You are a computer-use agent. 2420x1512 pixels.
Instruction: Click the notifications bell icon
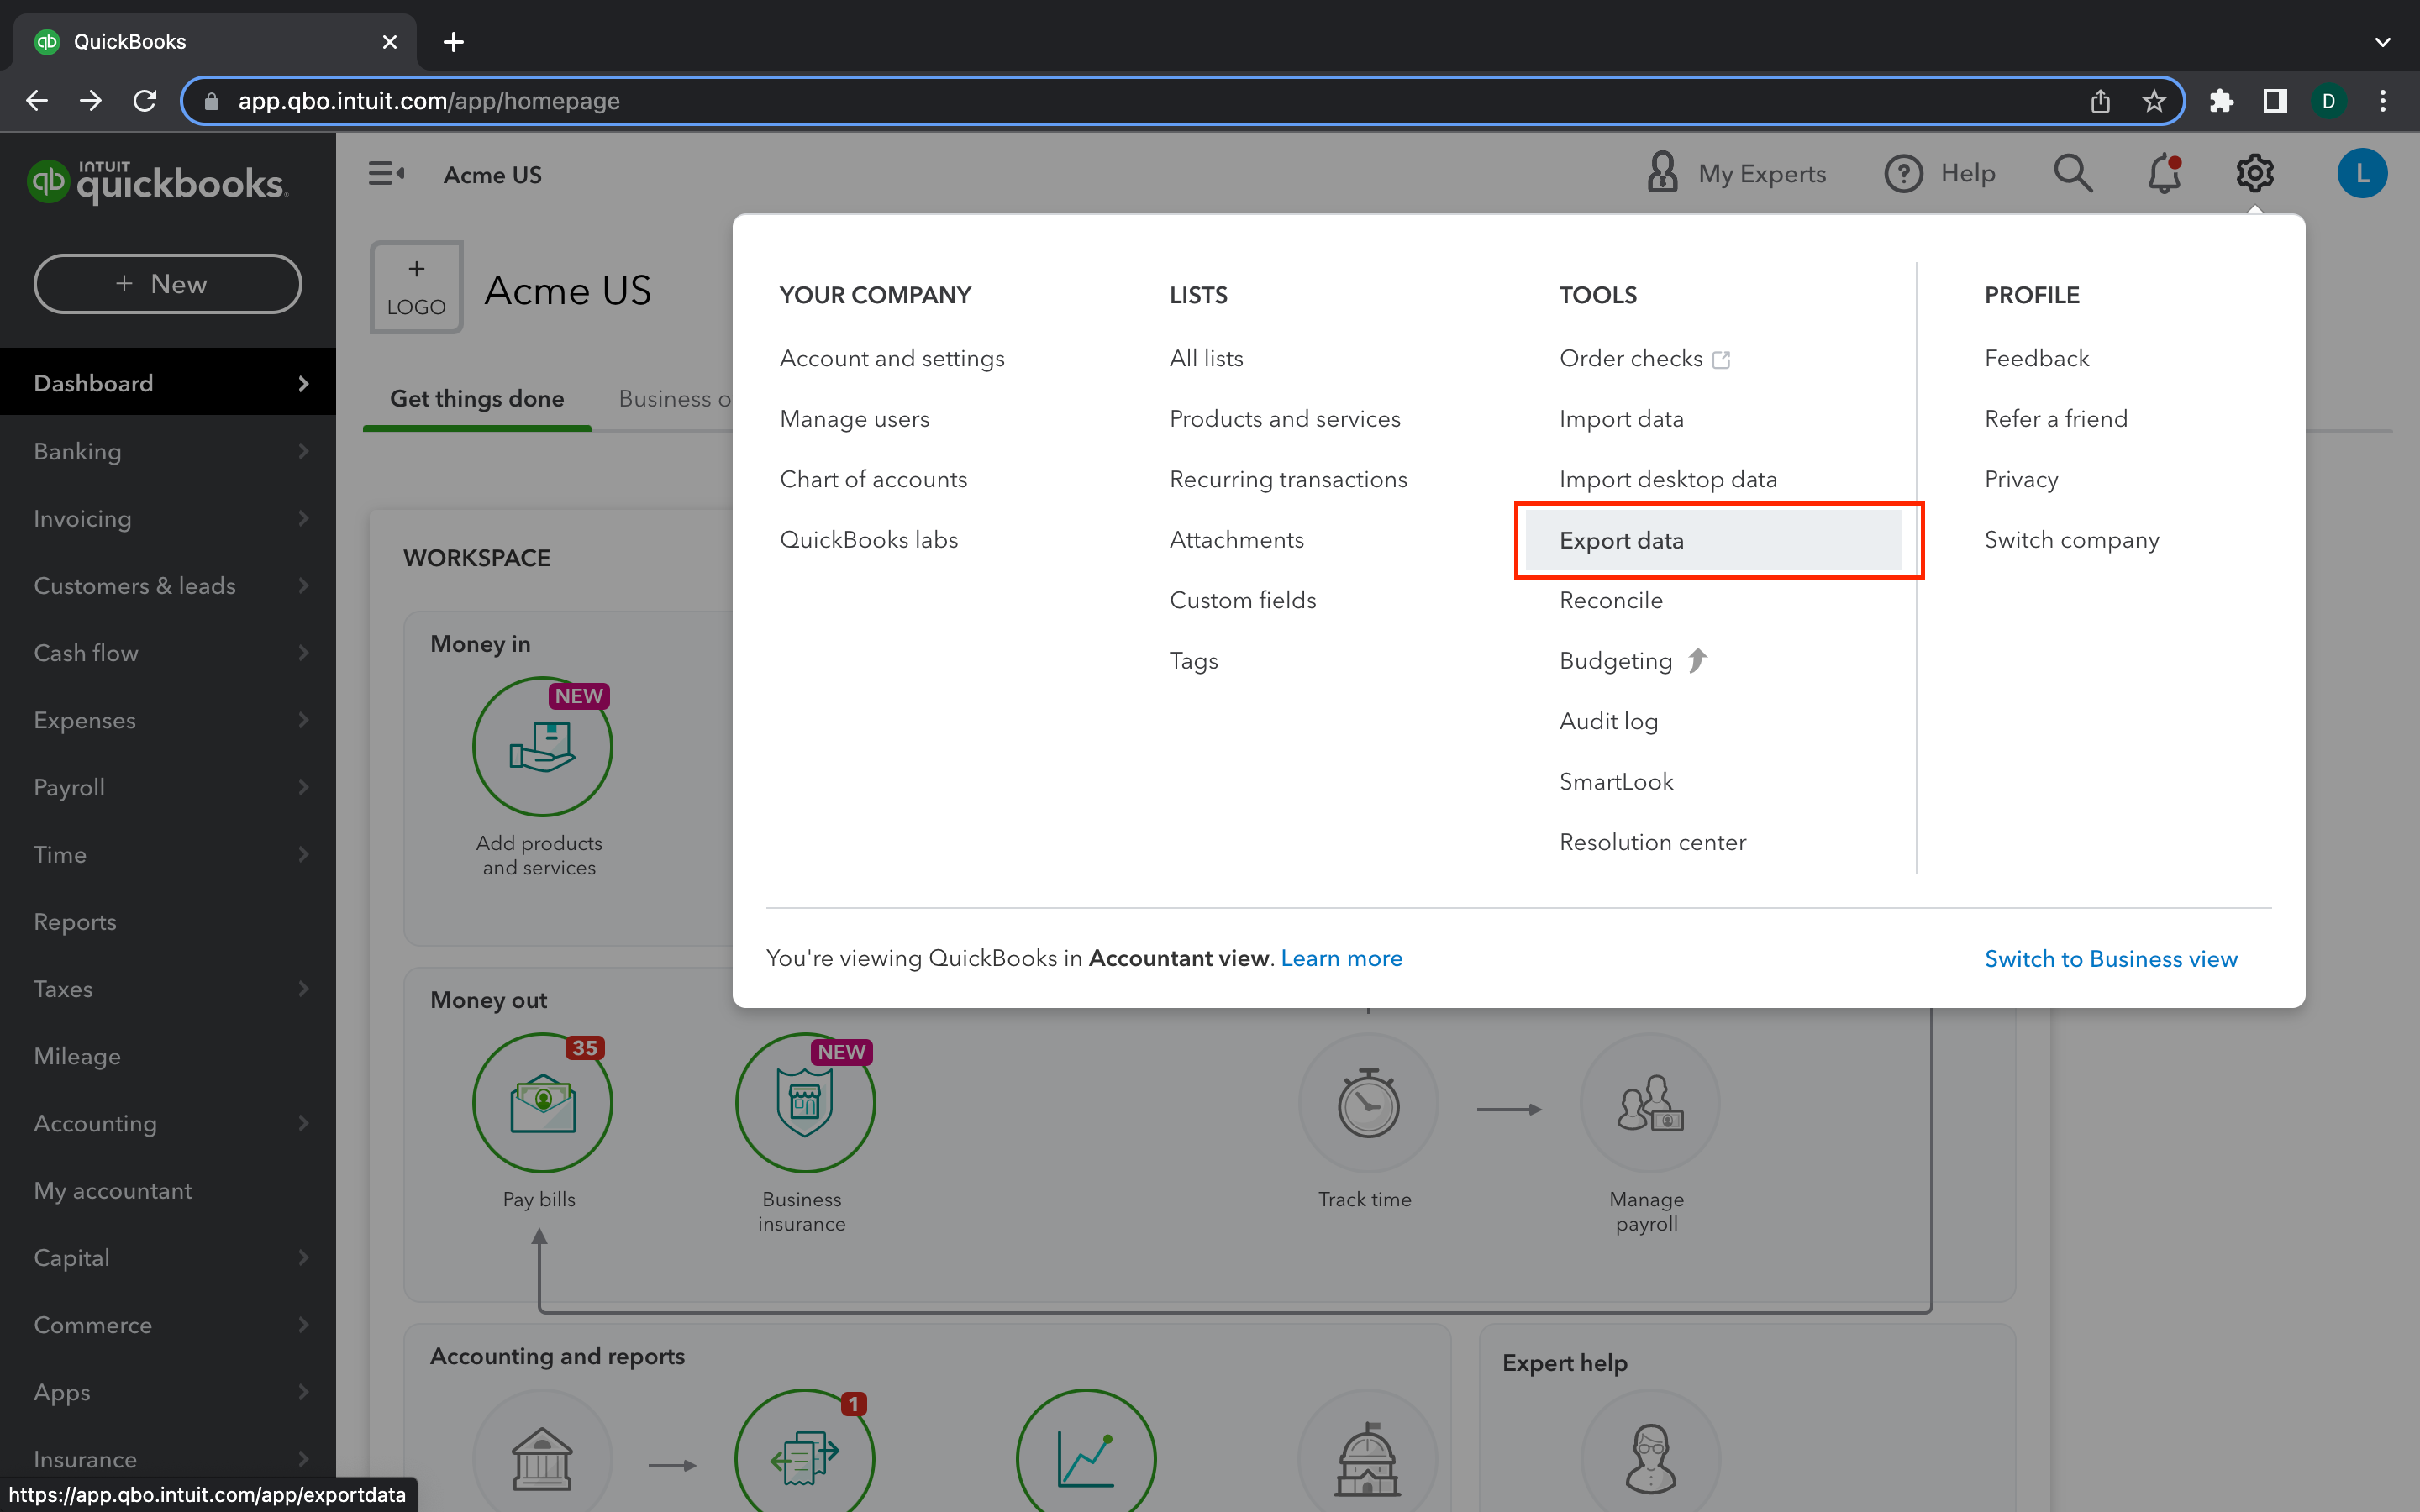click(2164, 174)
